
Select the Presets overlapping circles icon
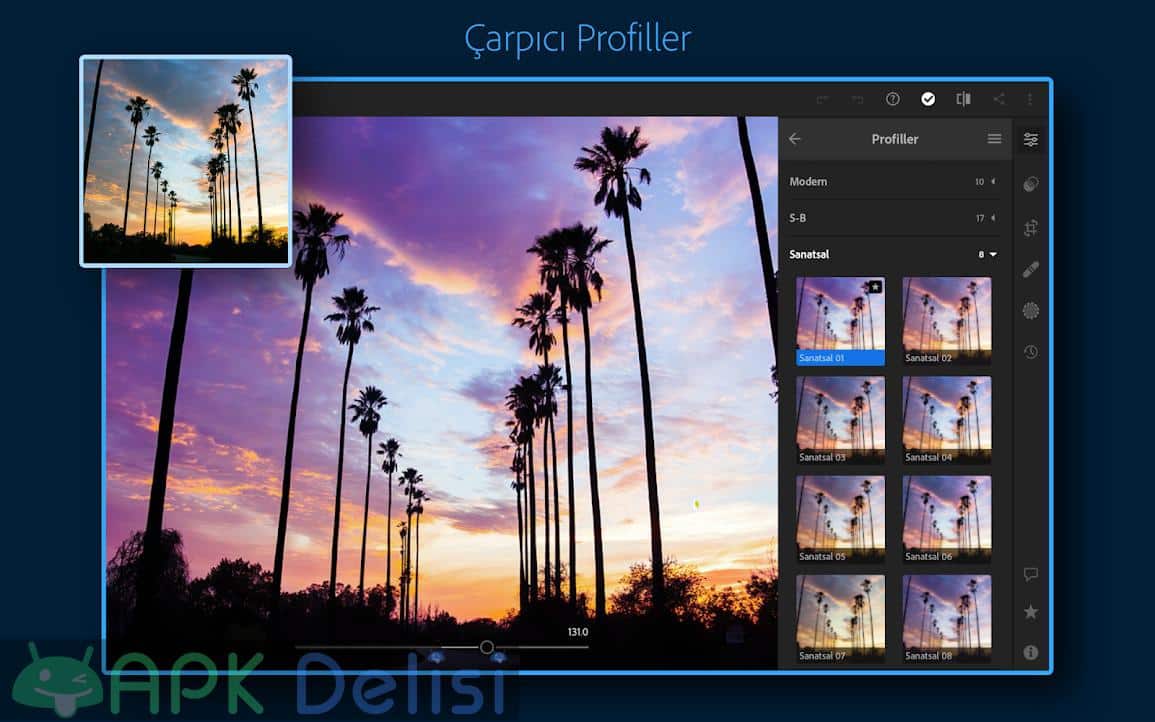pyautogui.click(x=1030, y=184)
